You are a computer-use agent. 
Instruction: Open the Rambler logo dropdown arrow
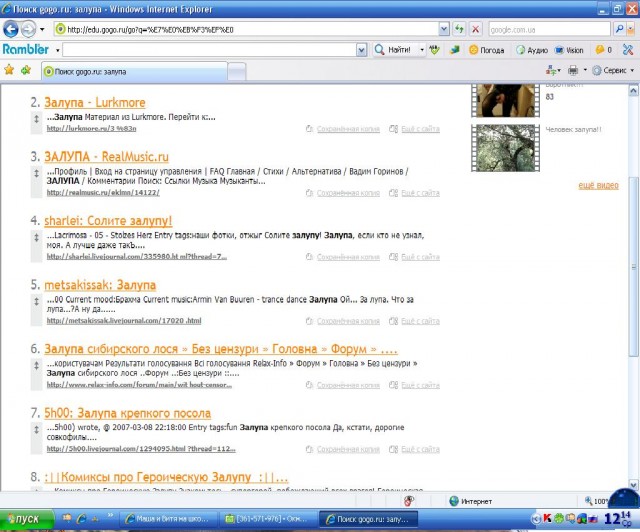[x=58, y=50]
